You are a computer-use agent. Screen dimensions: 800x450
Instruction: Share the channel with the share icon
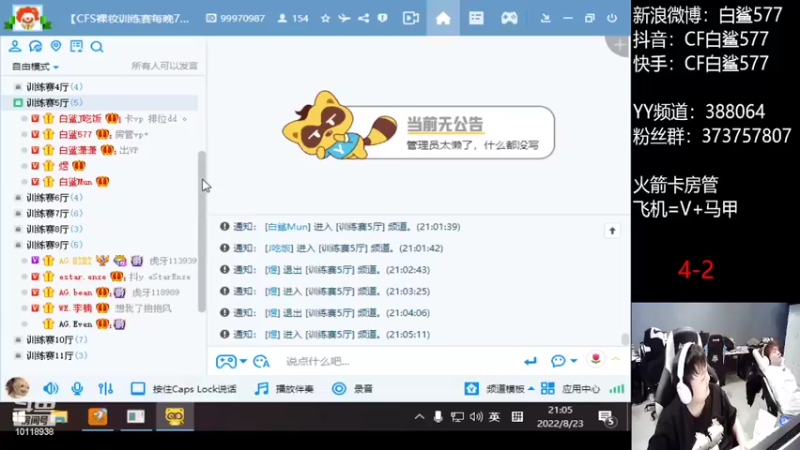click(x=363, y=18)
